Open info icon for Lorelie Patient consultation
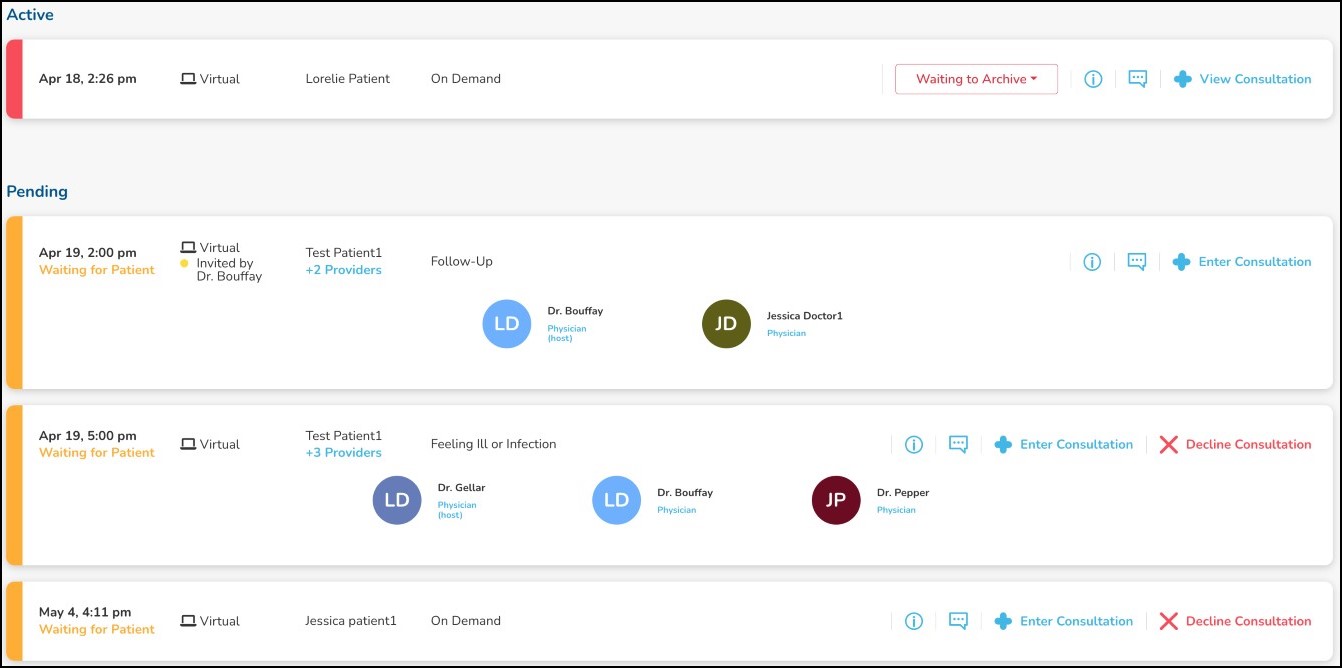The width and height of the screenshot is (1342, 668). 1093,79
